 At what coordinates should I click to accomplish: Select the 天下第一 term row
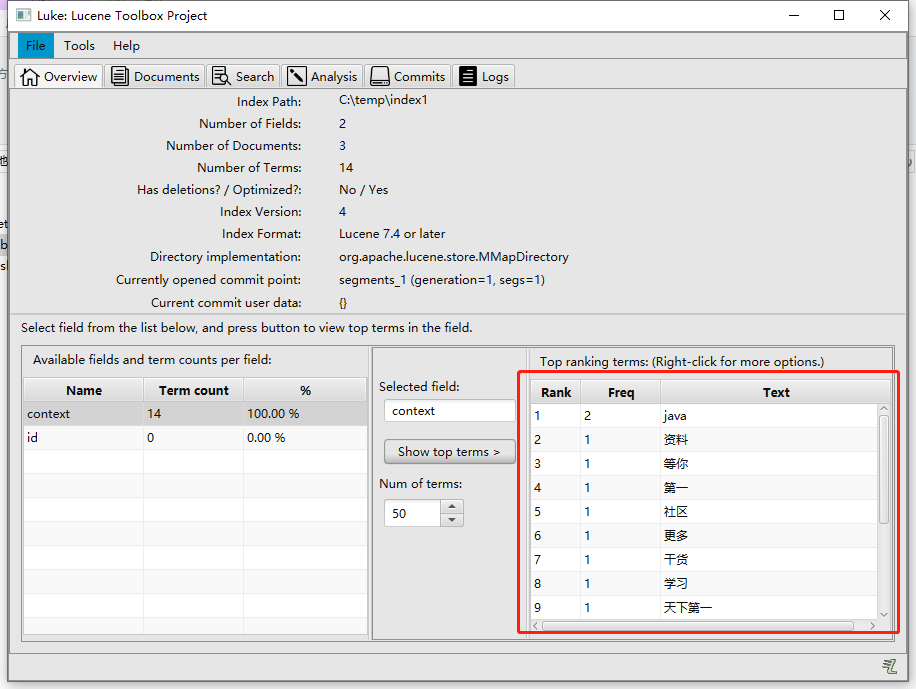(x=704, y=607)
